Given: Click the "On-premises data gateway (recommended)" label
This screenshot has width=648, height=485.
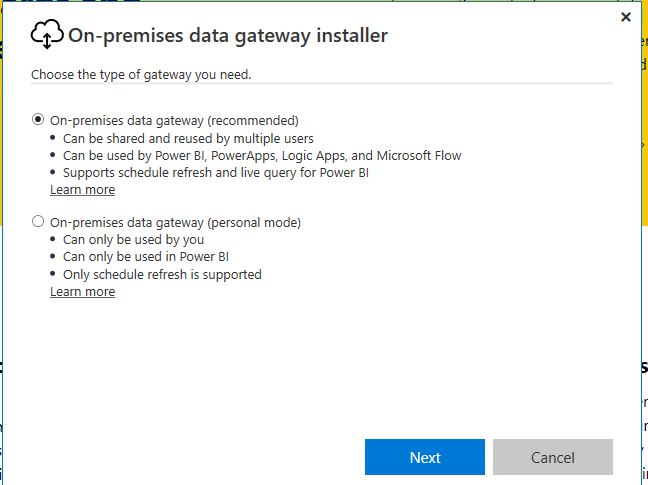Looking at the screenshot, I should (174, 120).
